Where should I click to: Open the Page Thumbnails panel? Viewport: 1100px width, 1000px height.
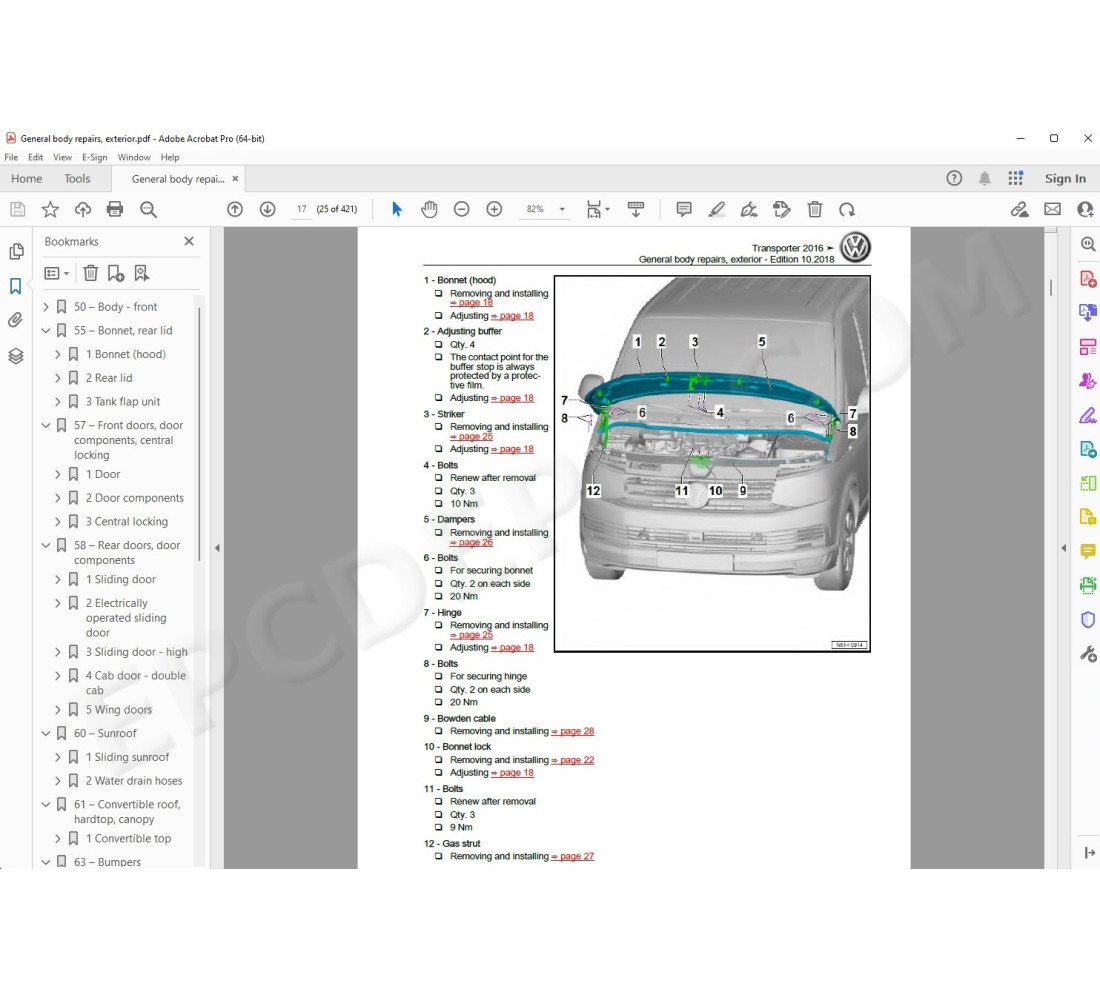16,250
